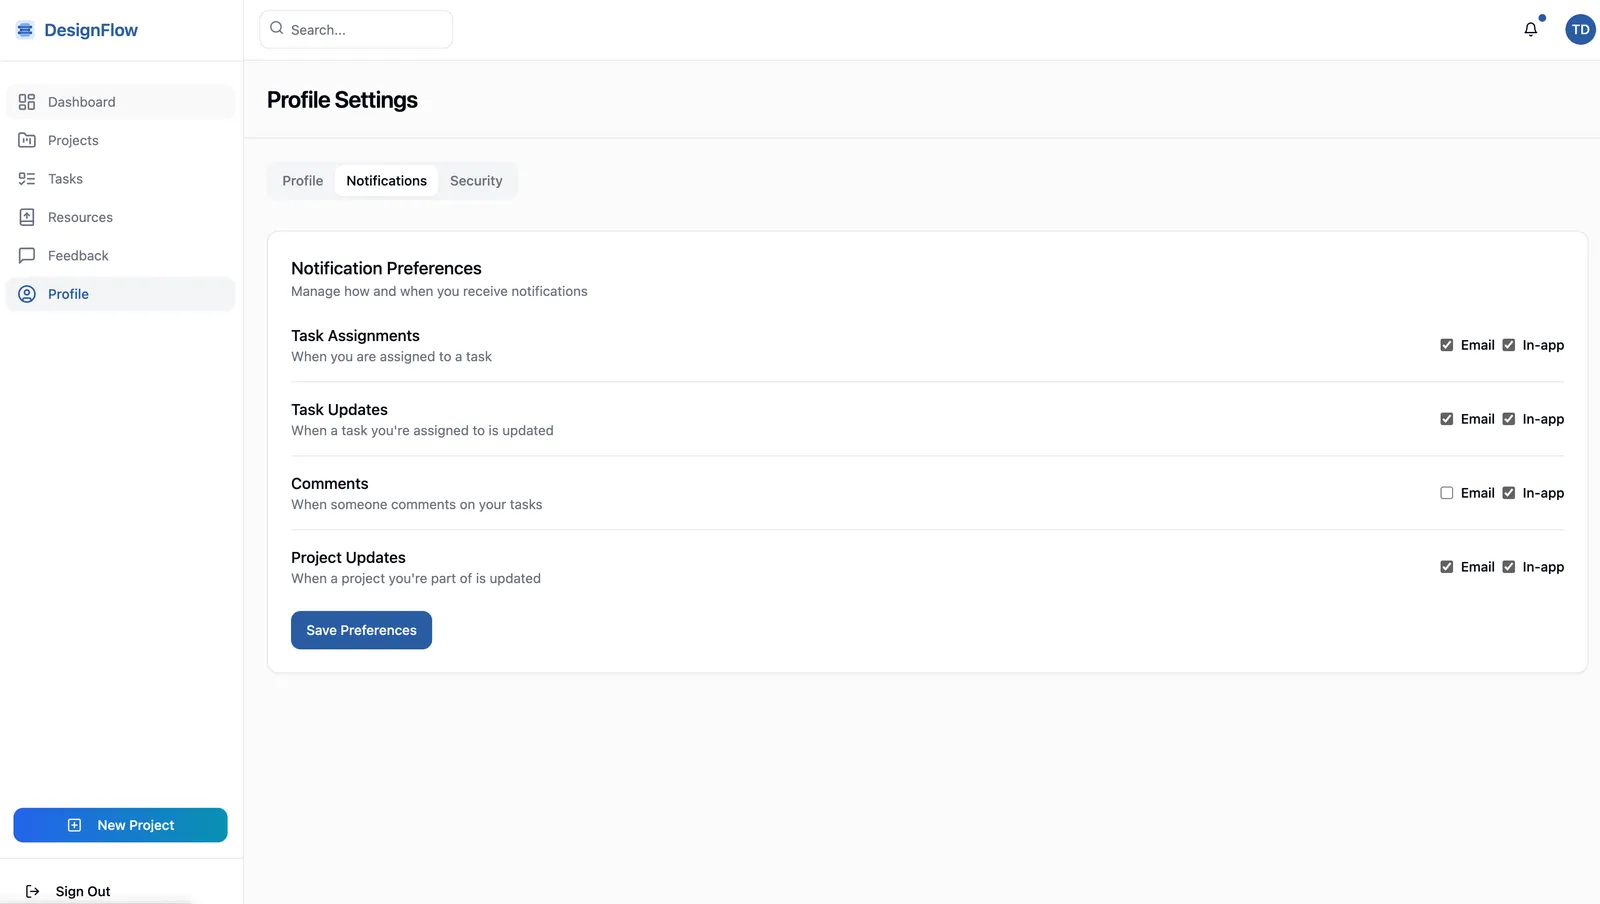Uncheck In-app for Task Updates
Screen dimensions: 1600x904
(x=1508, y=419)
